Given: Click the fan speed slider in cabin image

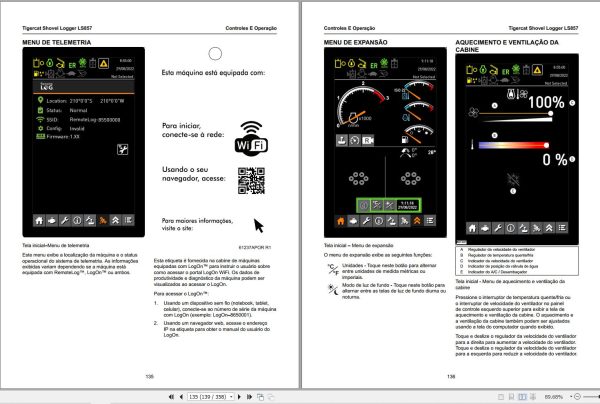Looking at the screenshot, I should (515, 114).
